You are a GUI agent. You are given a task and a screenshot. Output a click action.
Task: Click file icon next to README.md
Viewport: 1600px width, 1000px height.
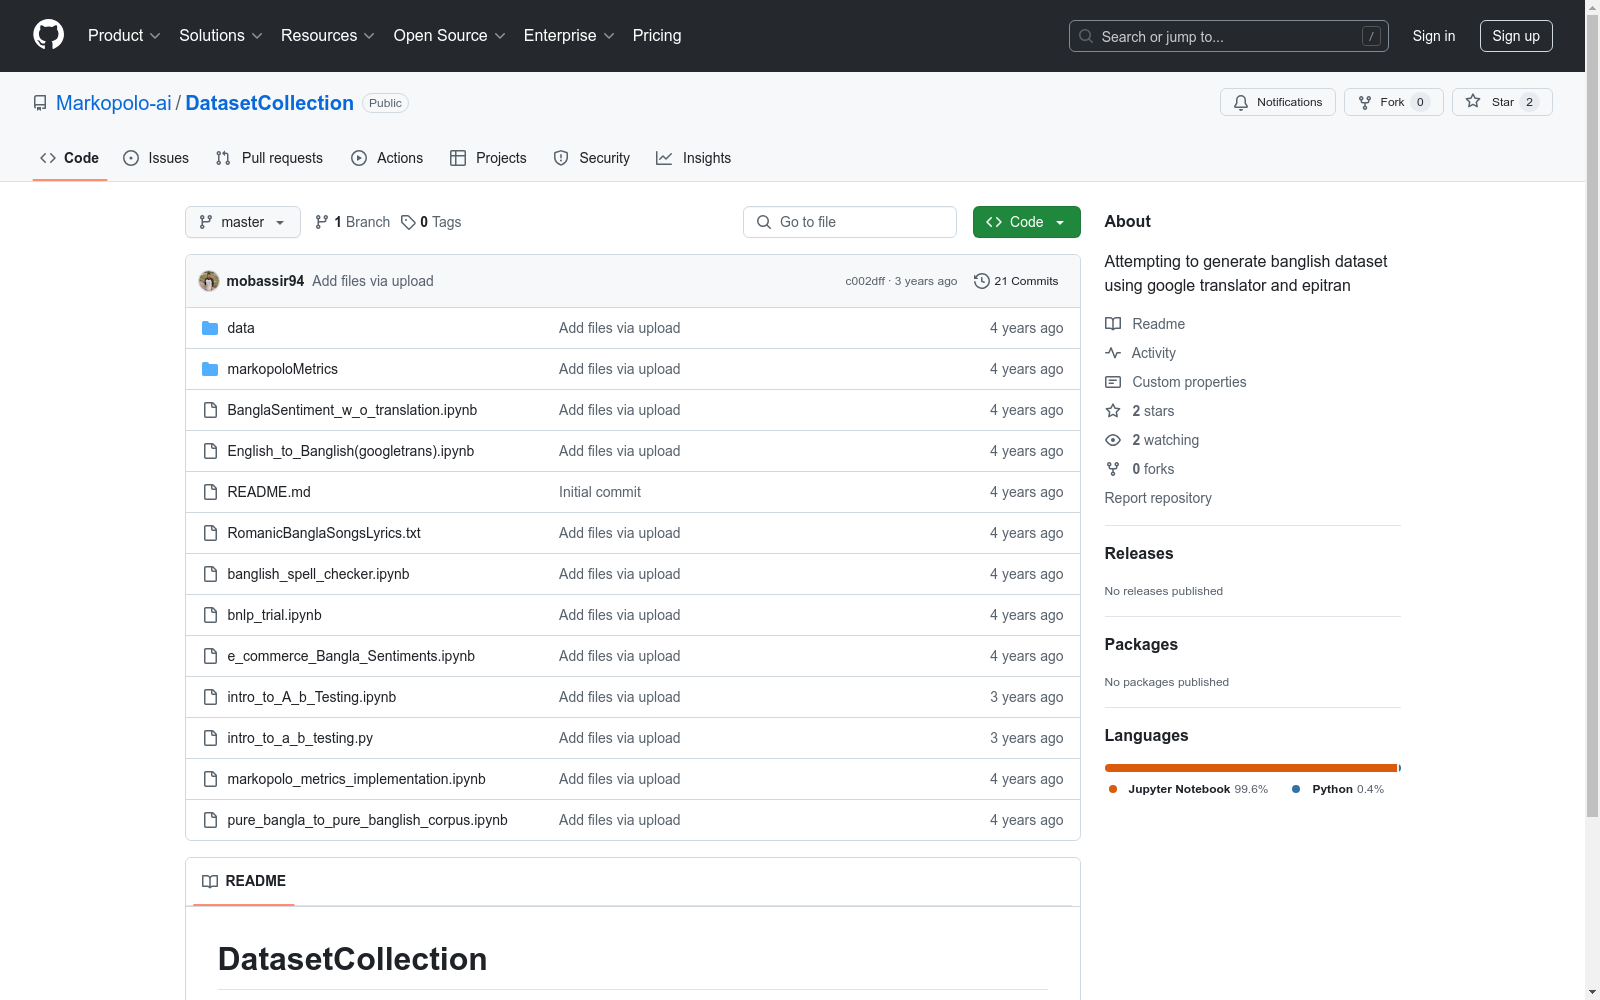[x=210, y=492]
